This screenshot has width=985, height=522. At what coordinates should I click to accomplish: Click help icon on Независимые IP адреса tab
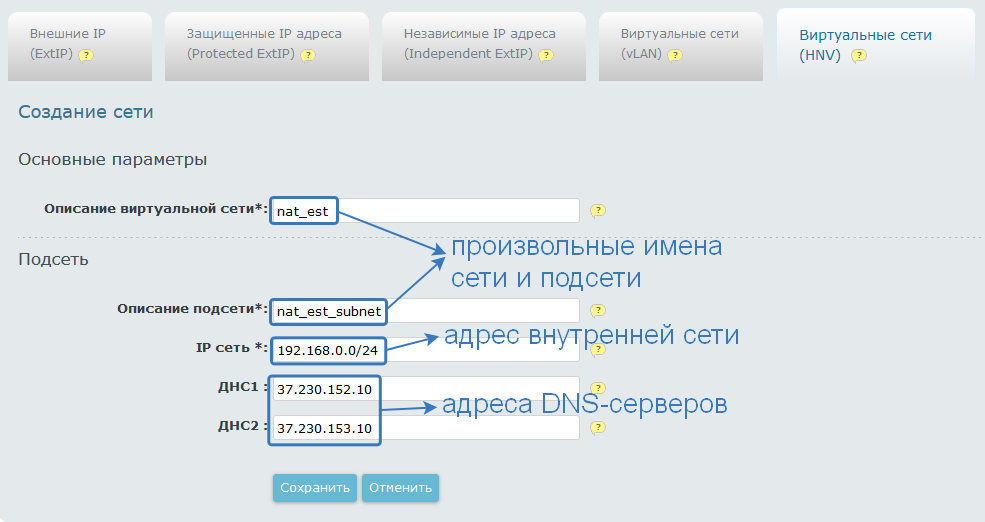tap(546, 55)
